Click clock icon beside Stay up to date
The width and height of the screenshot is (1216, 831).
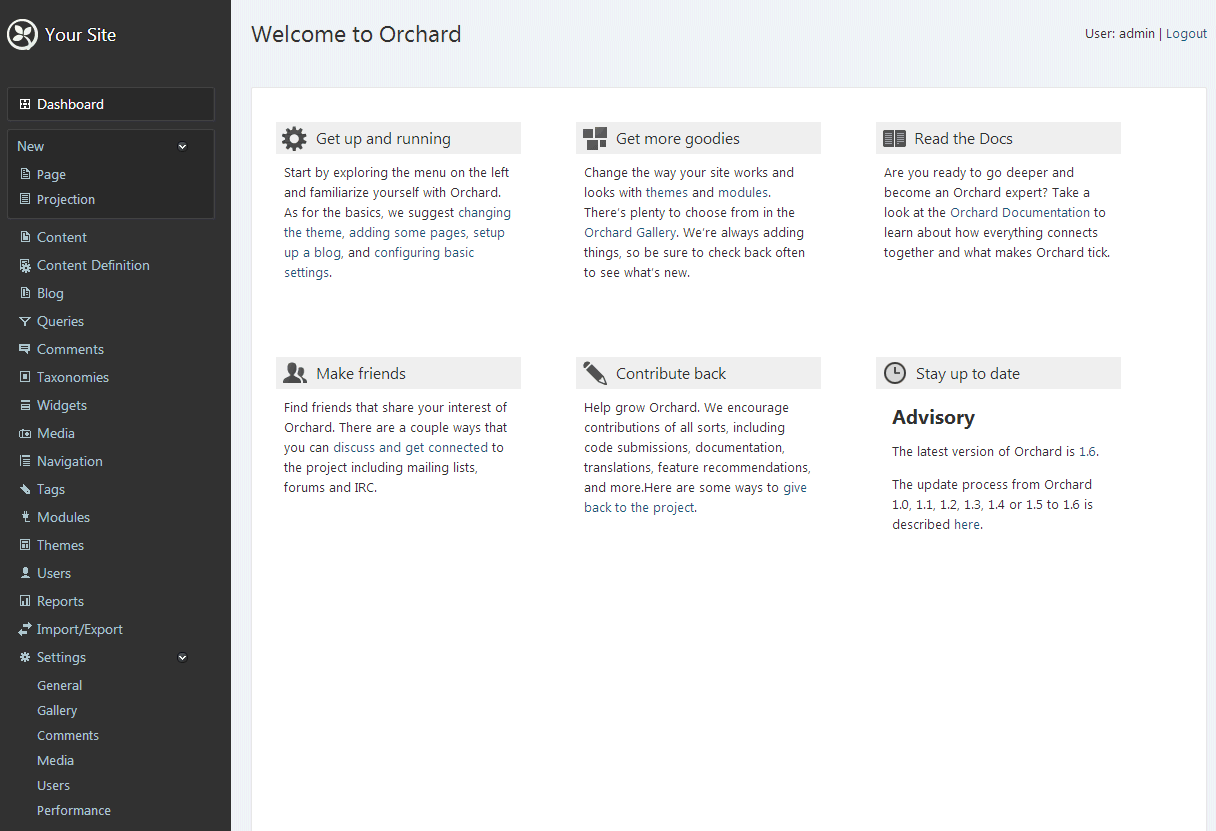[x=895, y=373]
